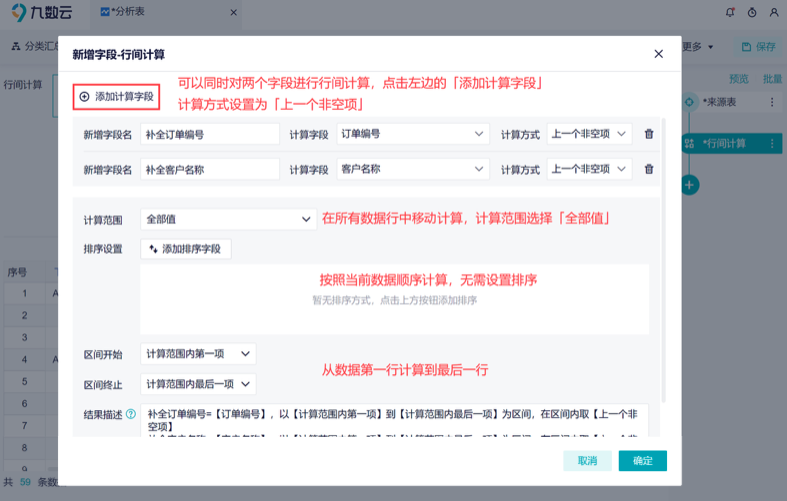
Task: Click the help icon beside 结果描述
Action: (131, 414)
